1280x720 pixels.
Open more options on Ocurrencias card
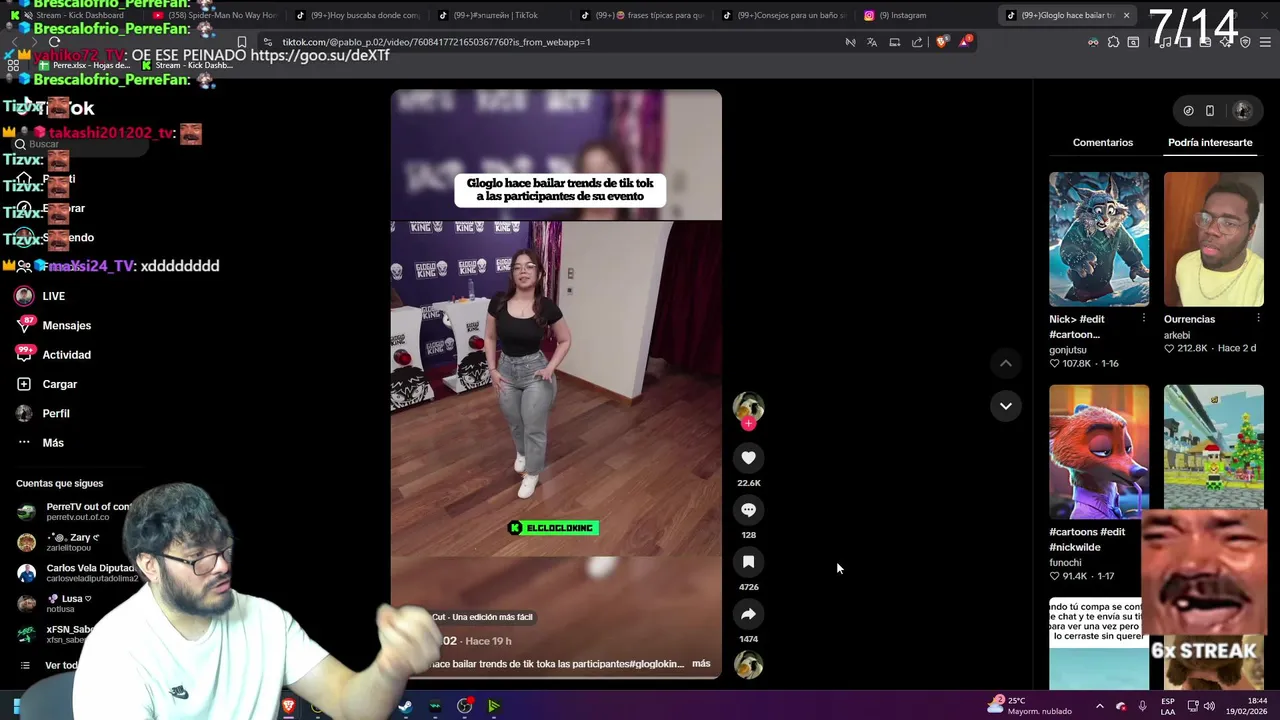point(1258,318)
